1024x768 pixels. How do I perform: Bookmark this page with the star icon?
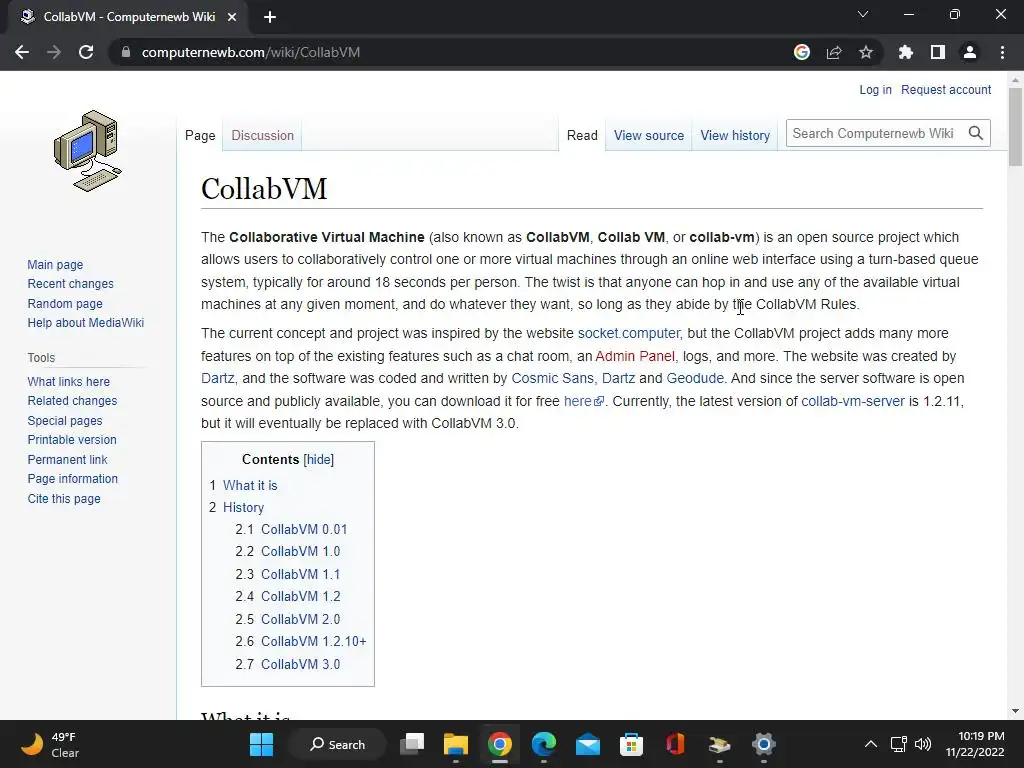coord(866,52)
